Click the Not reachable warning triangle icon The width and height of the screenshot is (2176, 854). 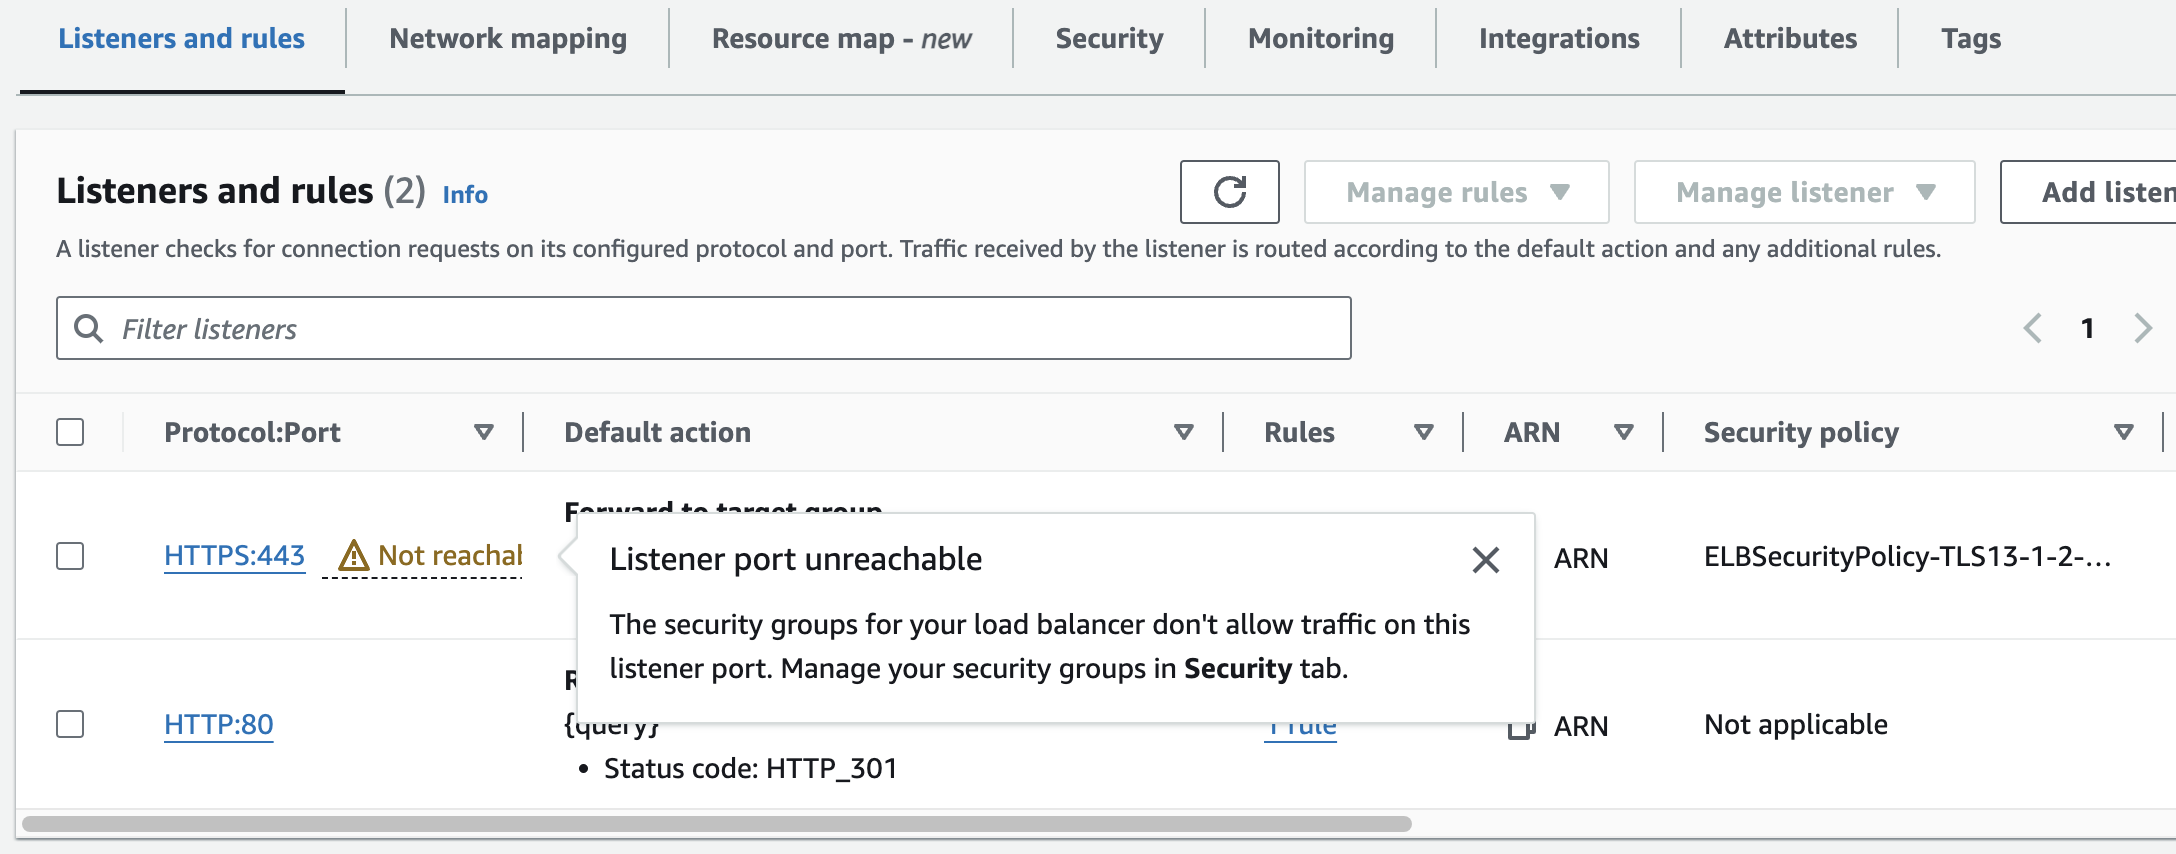click(354, 555)
